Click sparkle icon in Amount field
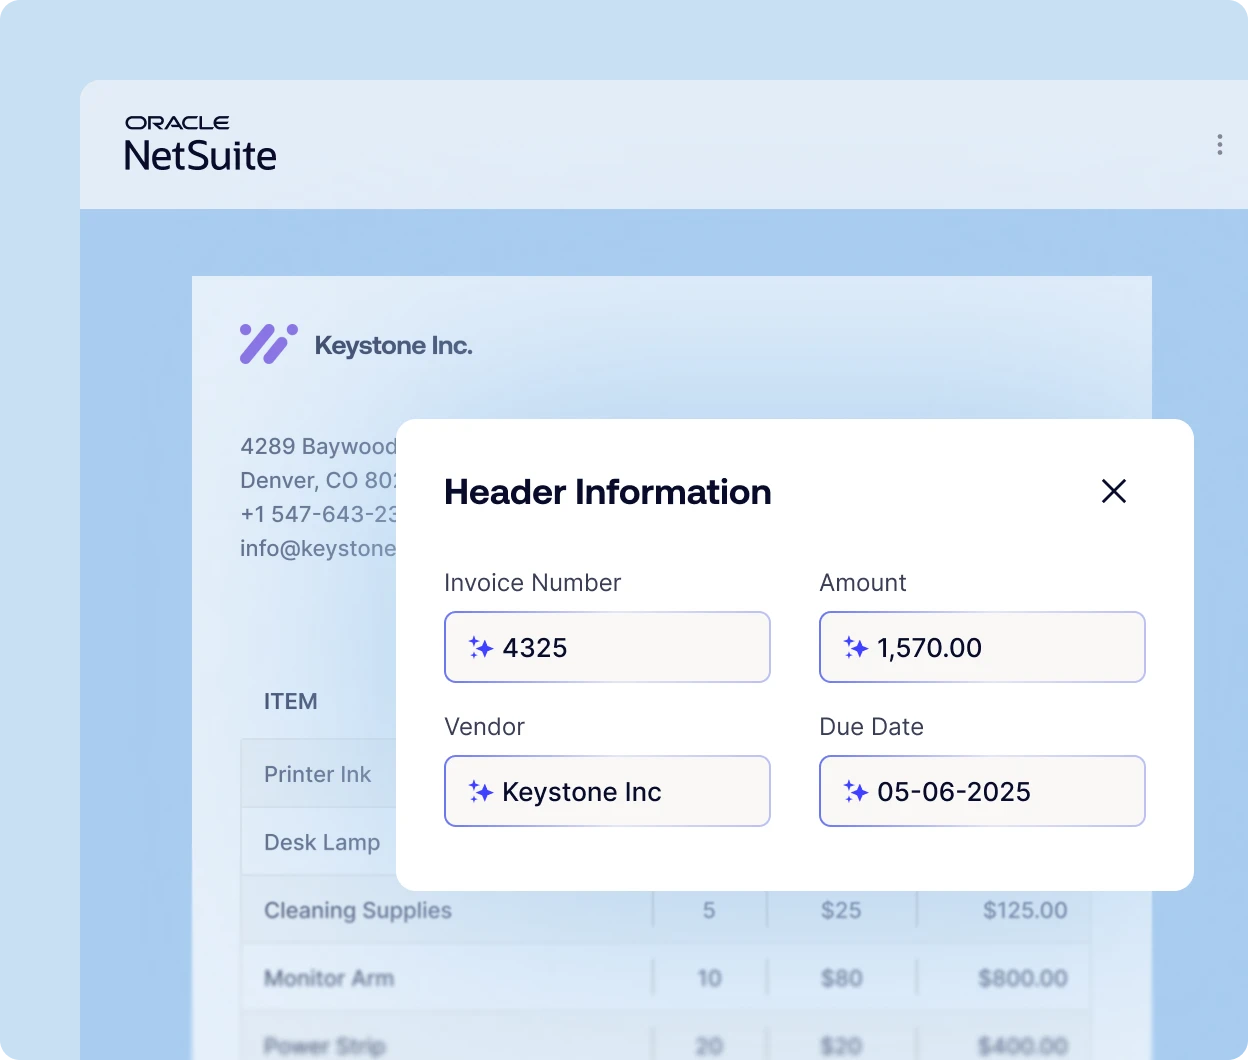The width and height of the screenshot is (1248, 1060). click(856, 648)
